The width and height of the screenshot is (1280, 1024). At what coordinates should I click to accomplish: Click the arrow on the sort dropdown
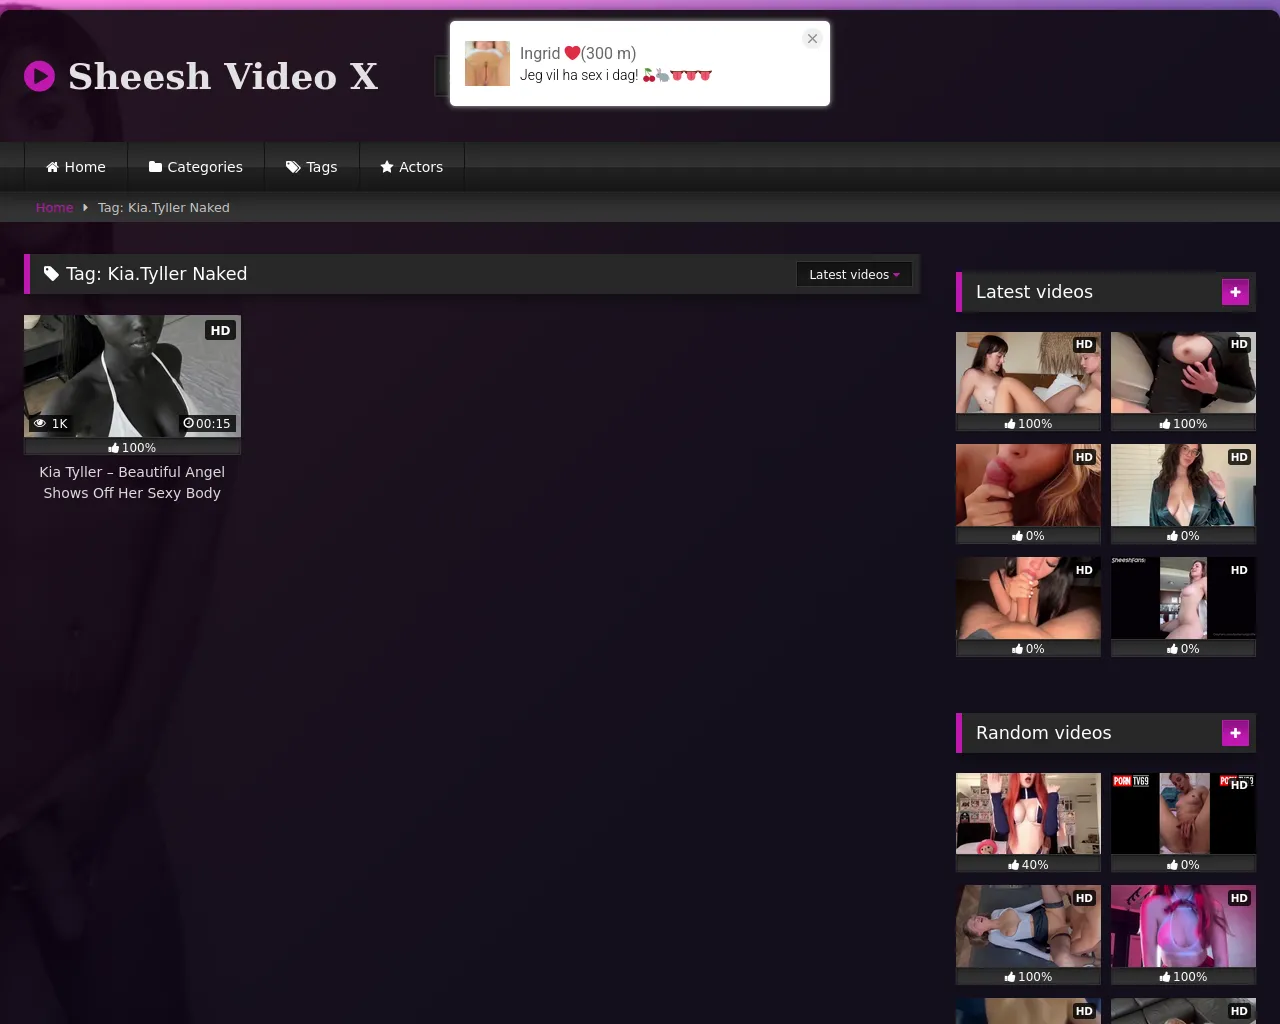coord(896,275)
